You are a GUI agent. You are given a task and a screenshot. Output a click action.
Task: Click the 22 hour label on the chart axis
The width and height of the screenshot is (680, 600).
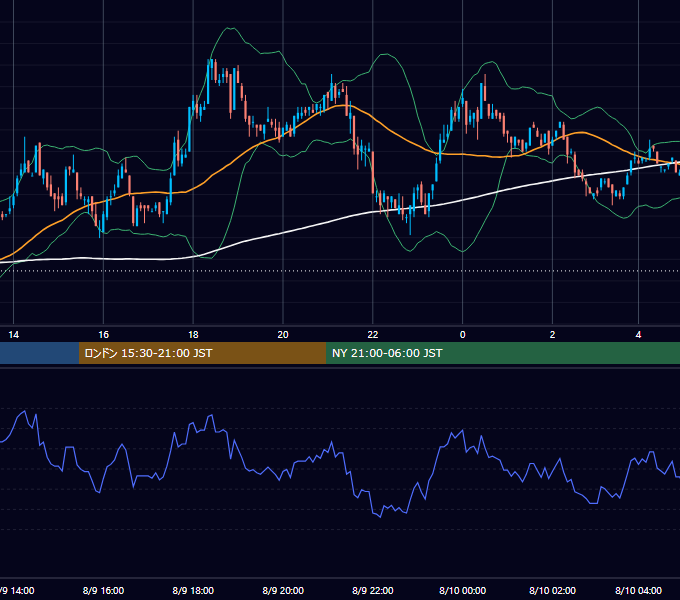click(373, 335)
